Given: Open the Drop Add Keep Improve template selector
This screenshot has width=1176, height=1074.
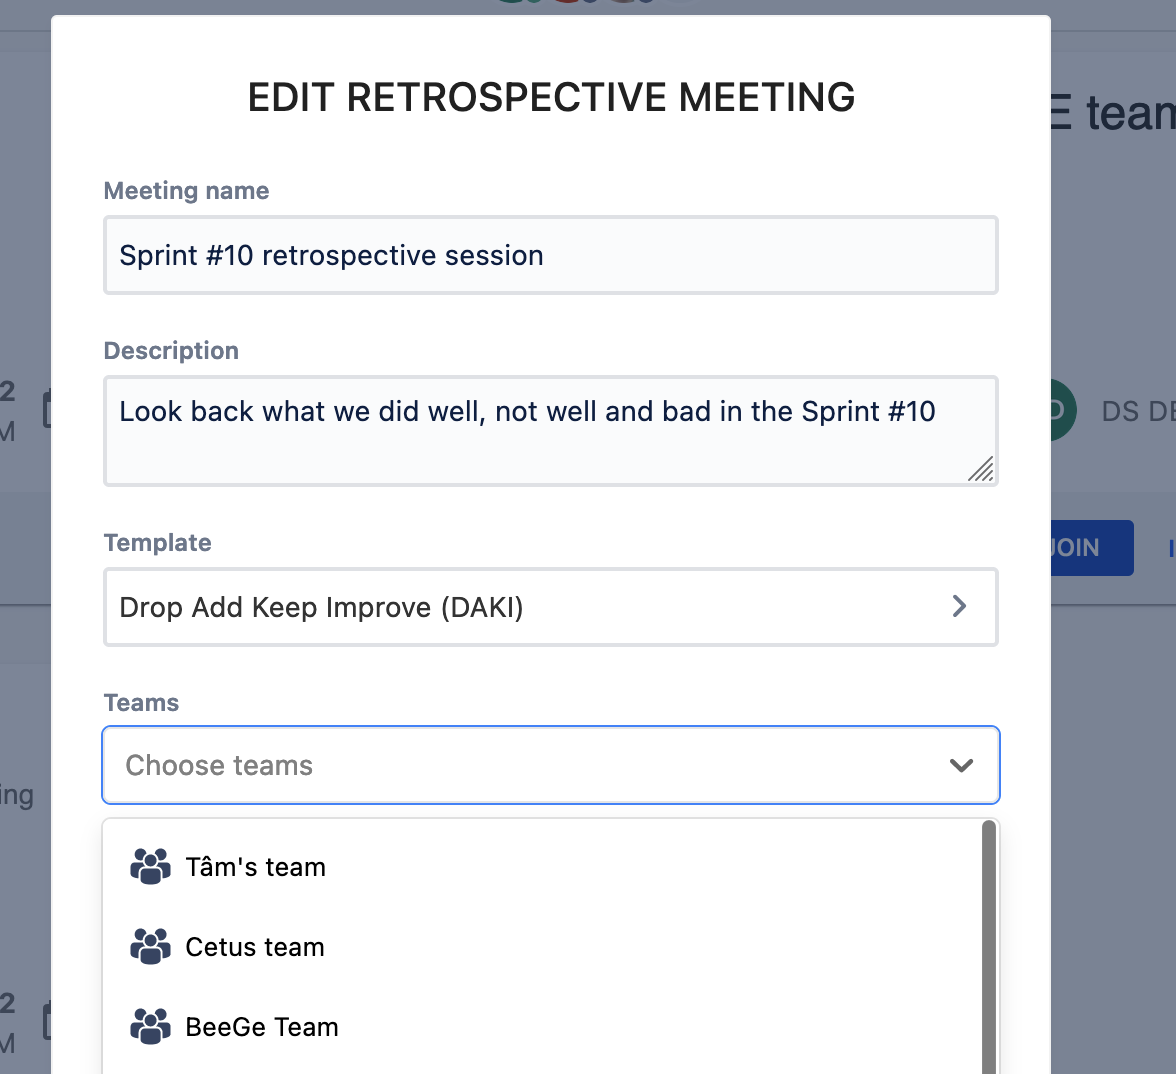Looking at the screenshot, I should click(530, 607).
